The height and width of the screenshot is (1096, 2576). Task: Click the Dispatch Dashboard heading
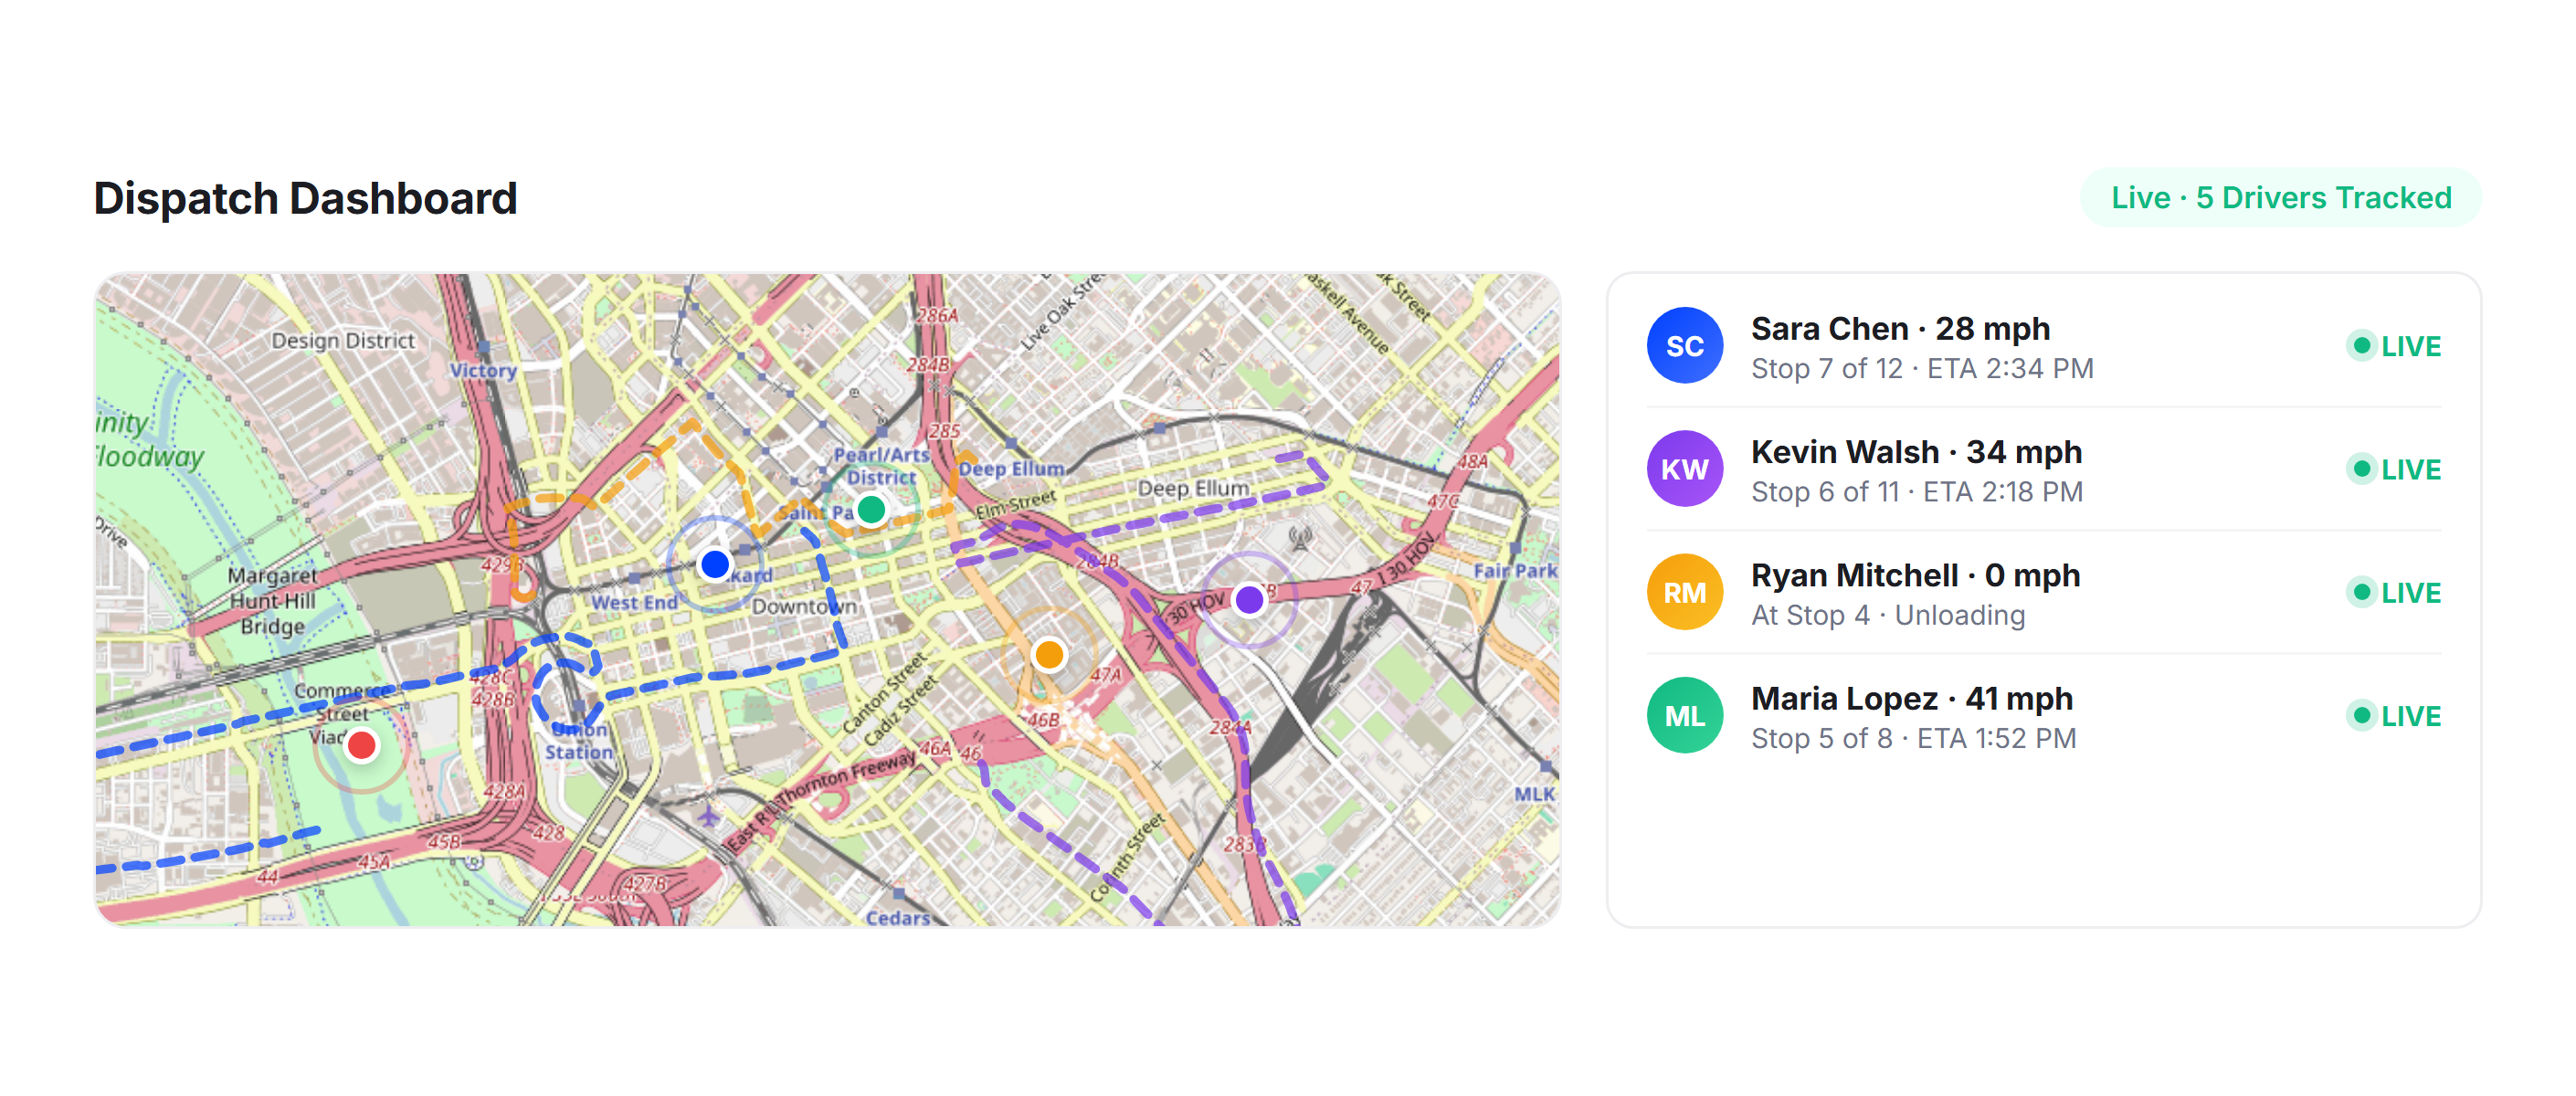[x=305, y=198]
